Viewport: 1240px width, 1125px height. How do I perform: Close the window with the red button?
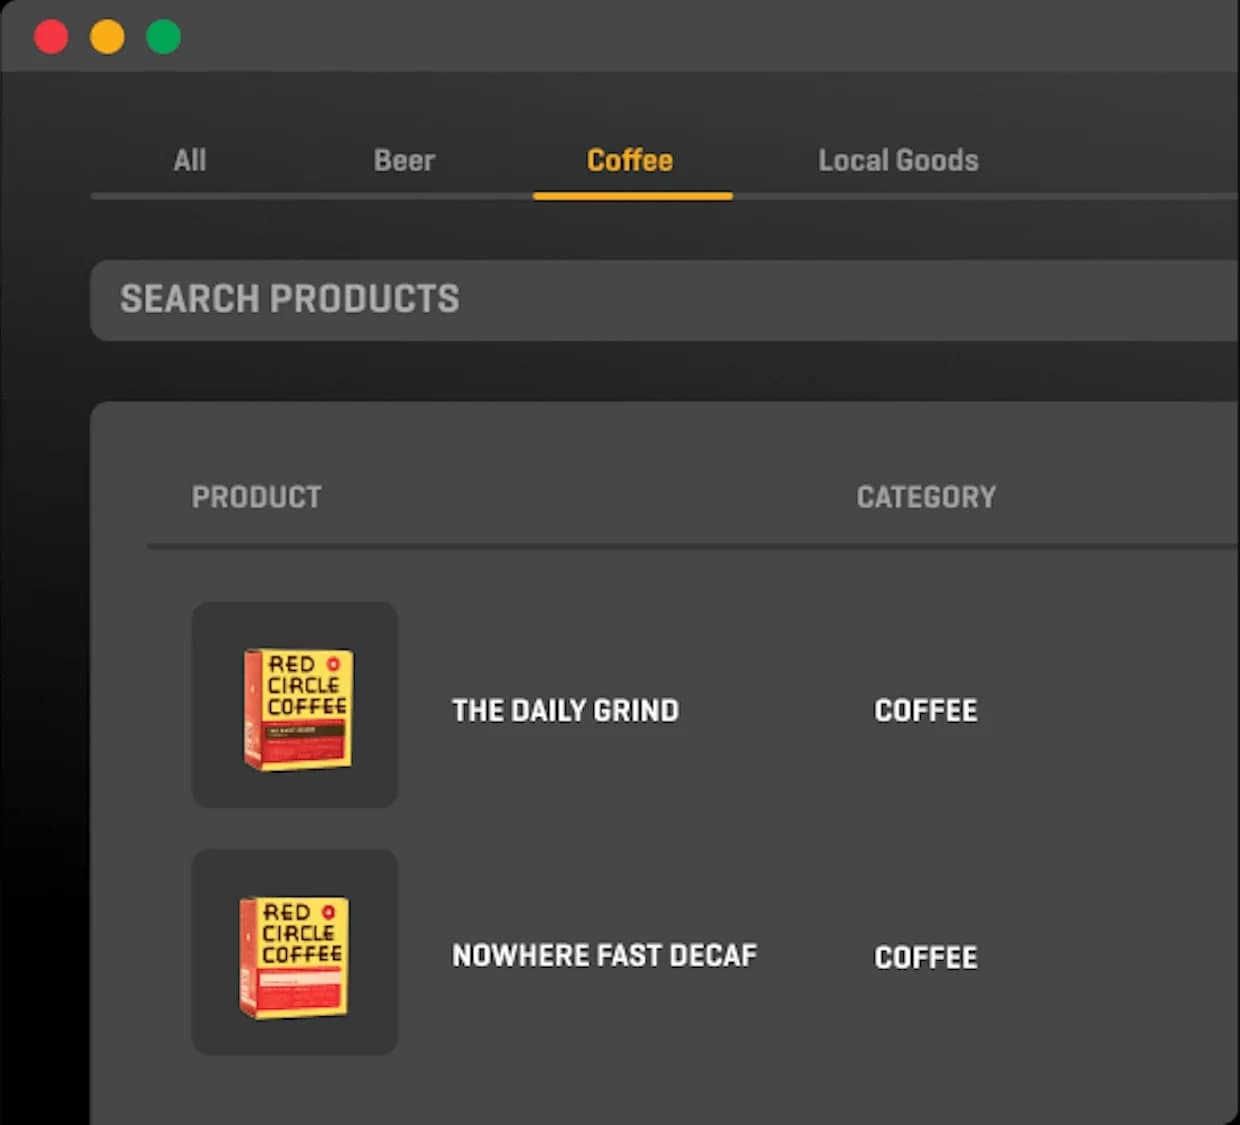pyautogui.click(x=51, y=37)
